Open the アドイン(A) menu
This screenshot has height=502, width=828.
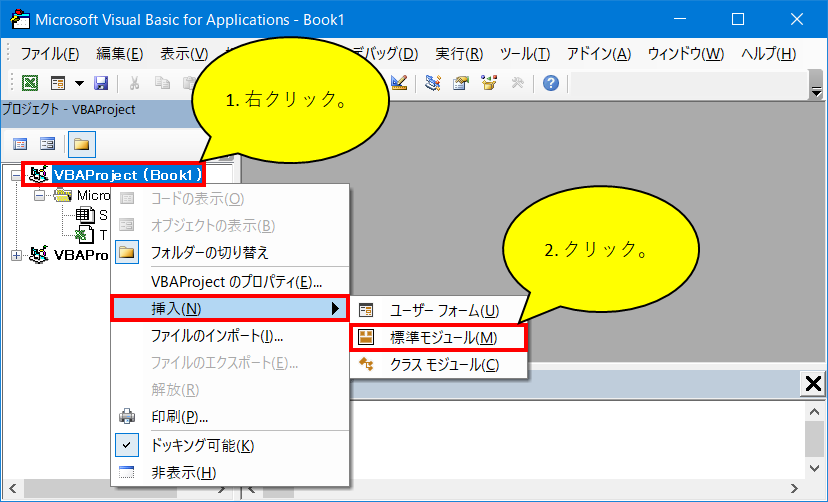[x=599, y=54]
